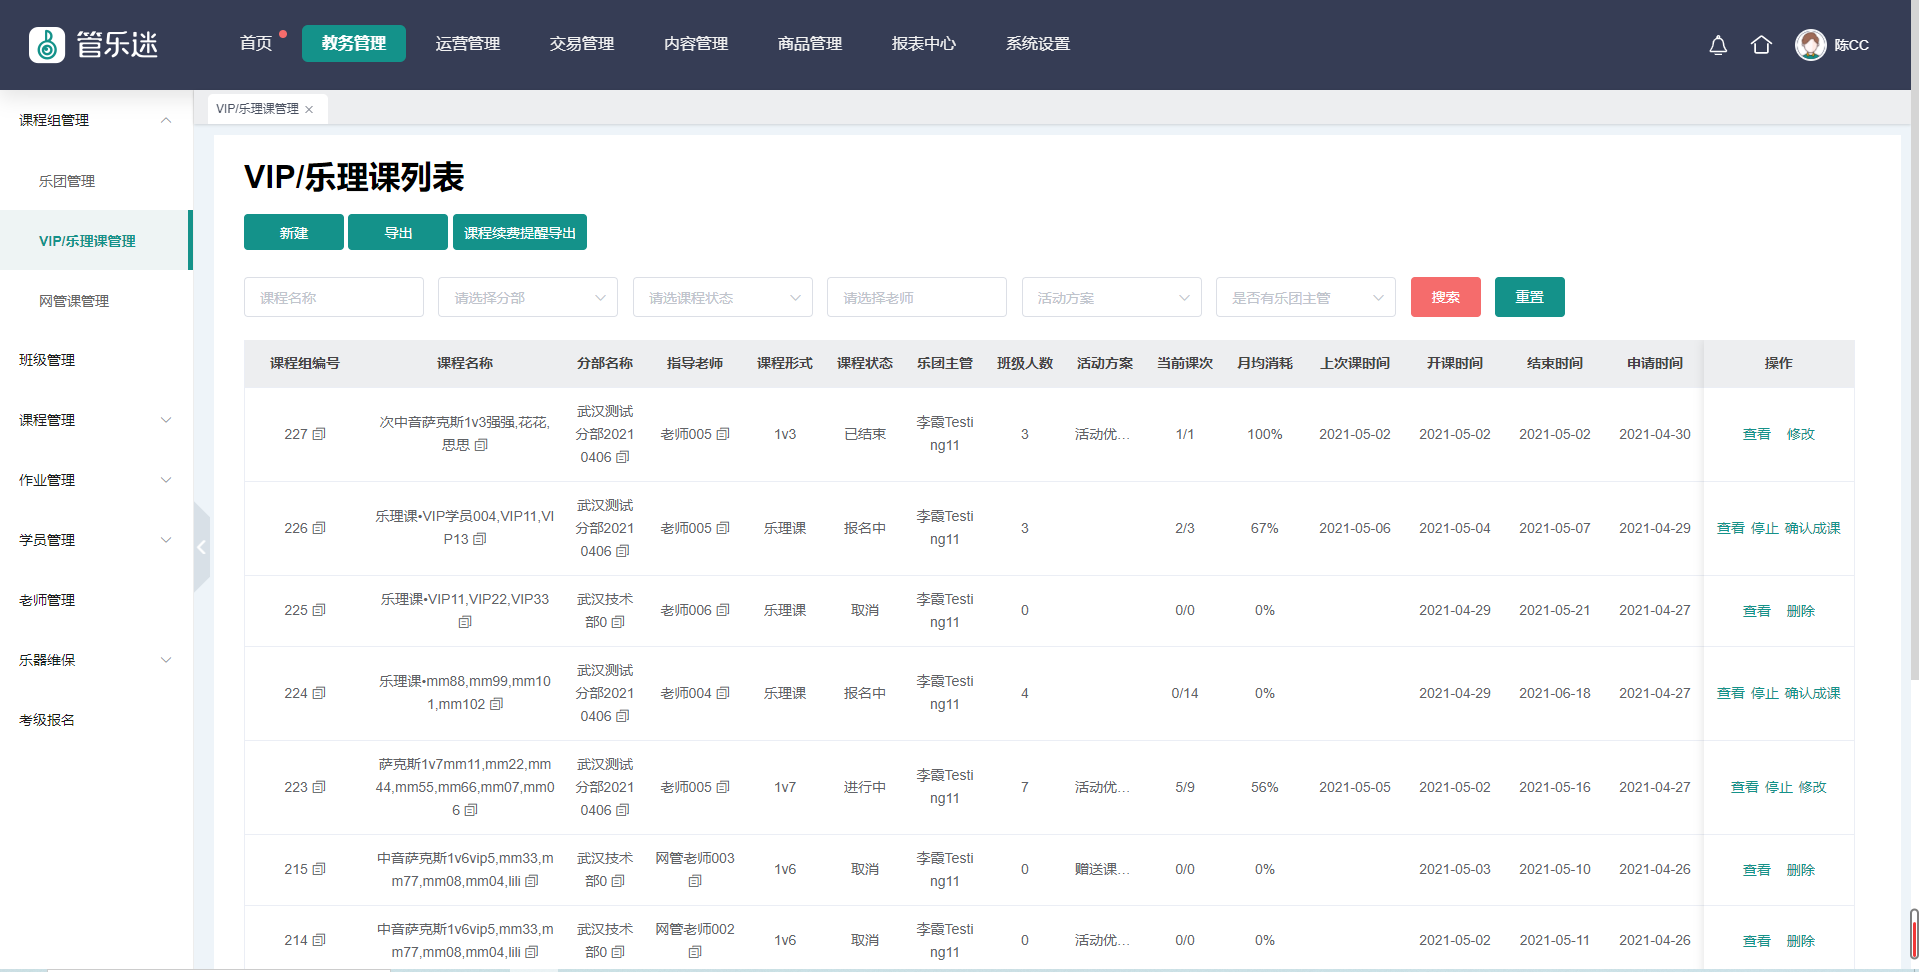The width and height of the screenshot is (1919, 972).
Task: Click the 管乐迷 logo icon
Action: (x=47, y=45)
